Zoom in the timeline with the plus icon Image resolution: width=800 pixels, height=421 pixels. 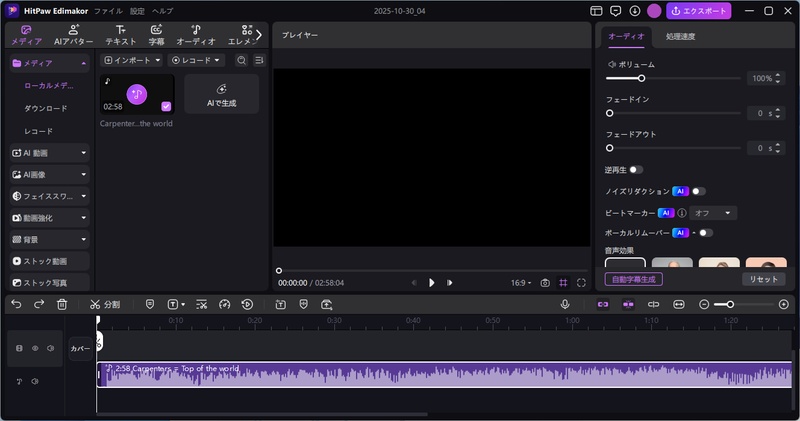click(x=784, y=305)
